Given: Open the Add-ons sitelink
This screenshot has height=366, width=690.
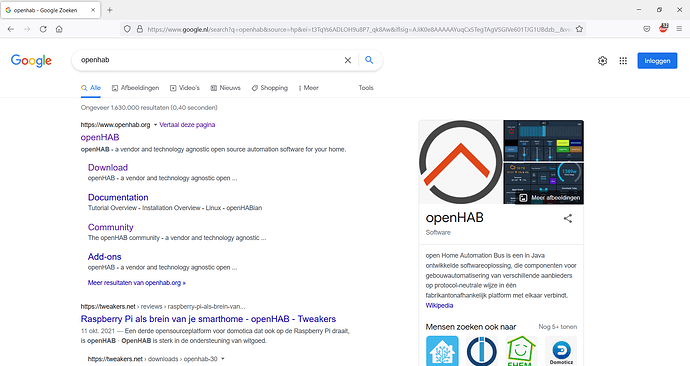Looking at the screenshot, I should [104, 257].
